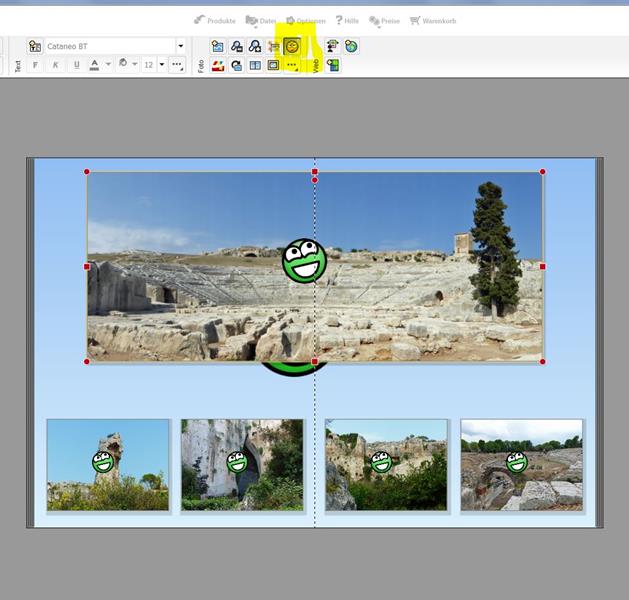Toggle bold (F) formatting
Viewport: 629px width, 600px height.
click(35, 65)
